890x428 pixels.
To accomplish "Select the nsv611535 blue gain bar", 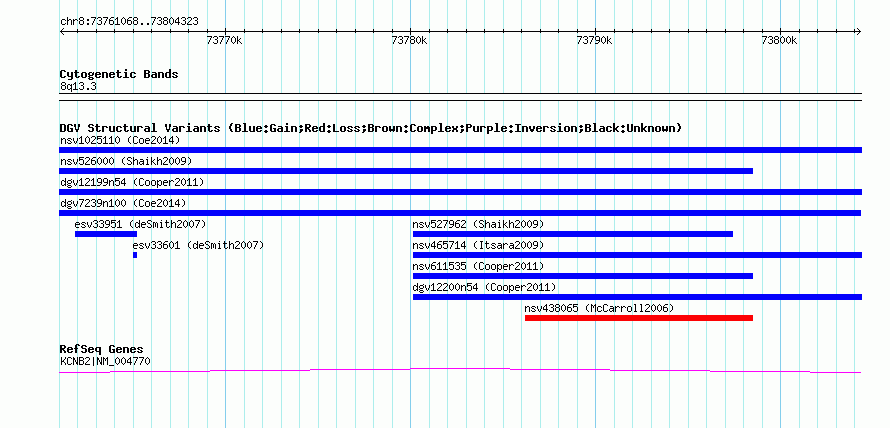I will click(x=583, y=276).
